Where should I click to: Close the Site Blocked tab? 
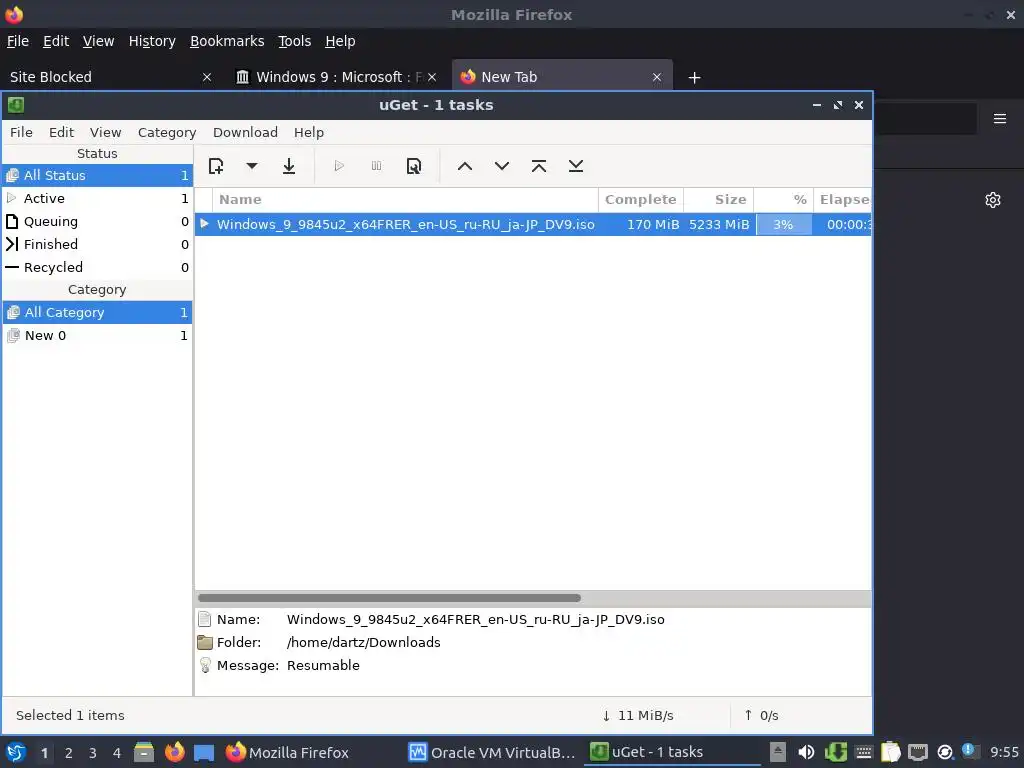(207, 77)
